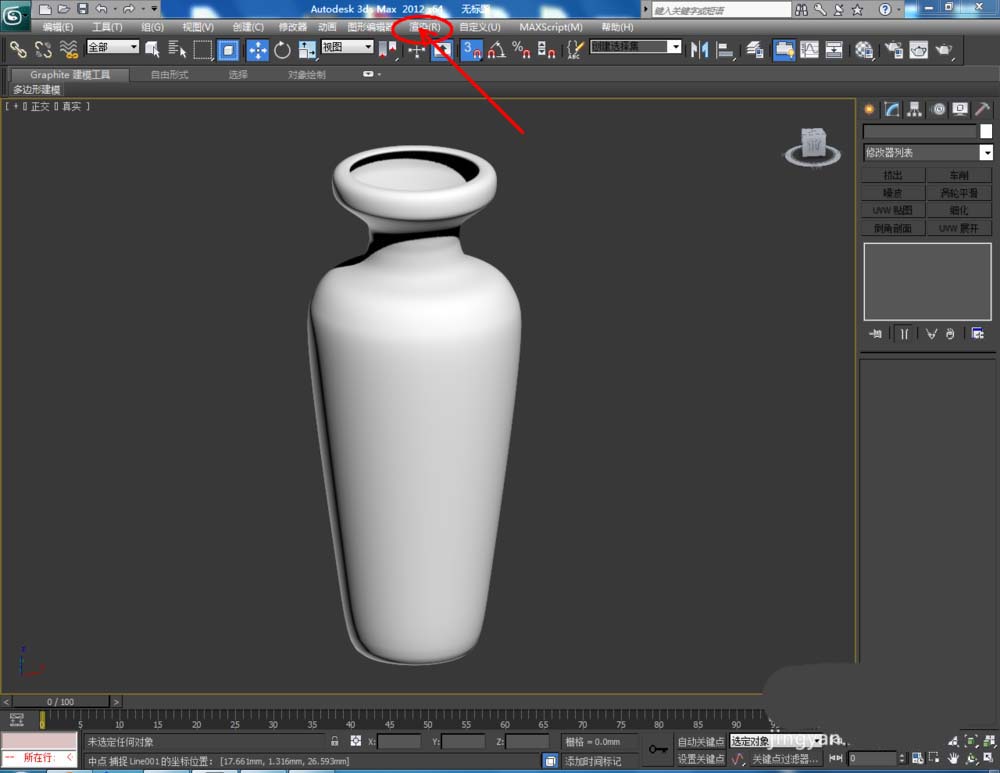
Task: Click the 挤出 extrude modifier button
Action: pyautogui.click(x=892, y=175)
